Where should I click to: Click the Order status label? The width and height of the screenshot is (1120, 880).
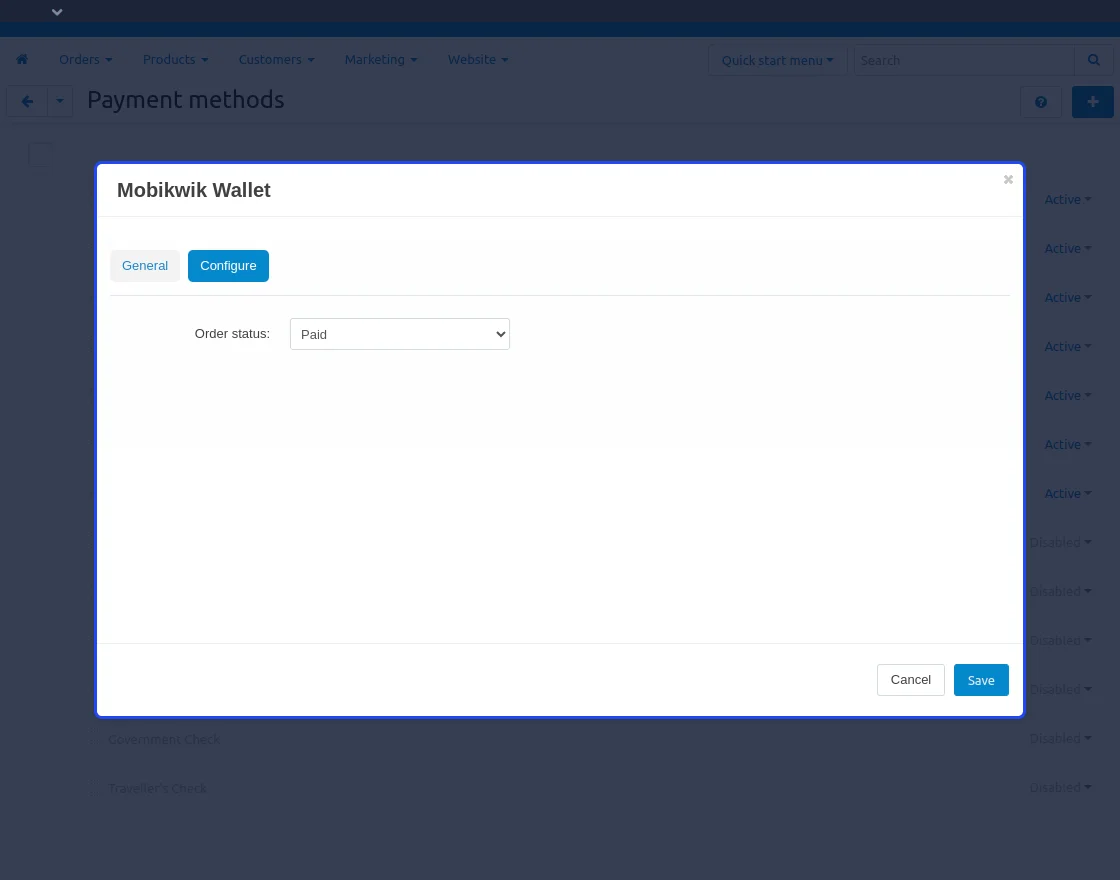pyautogui.click(x=232, y=334)
